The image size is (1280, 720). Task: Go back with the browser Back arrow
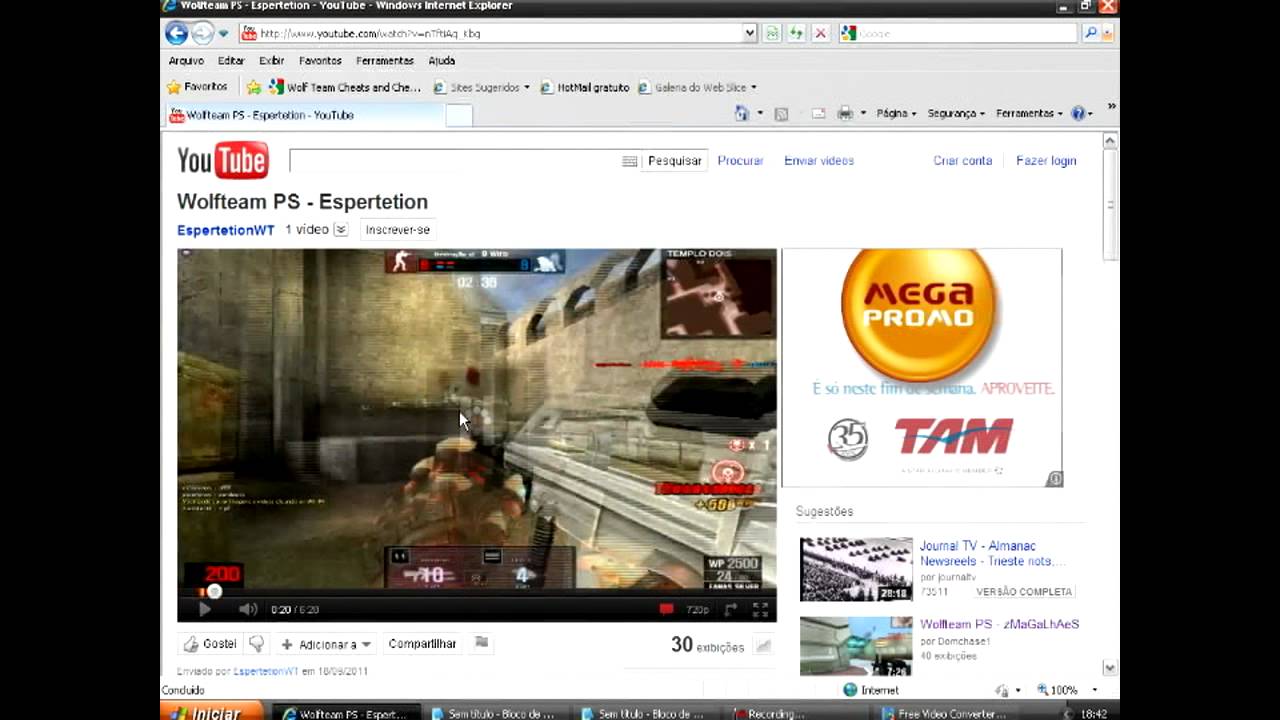coord(176,33)
